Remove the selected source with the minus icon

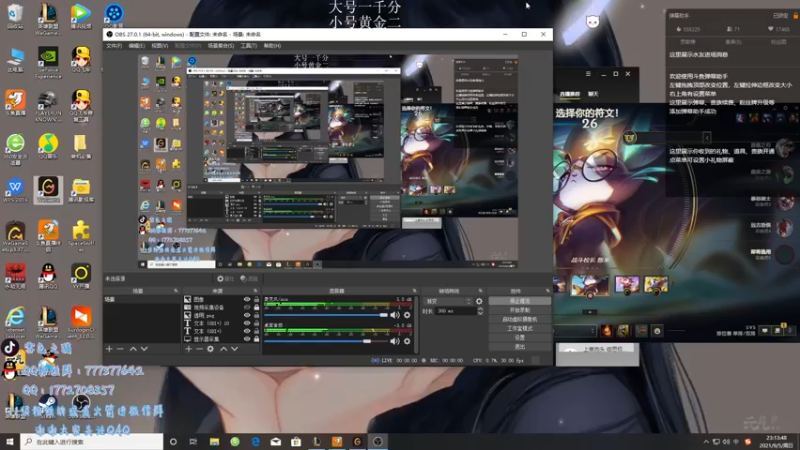[x=199, y=349]
